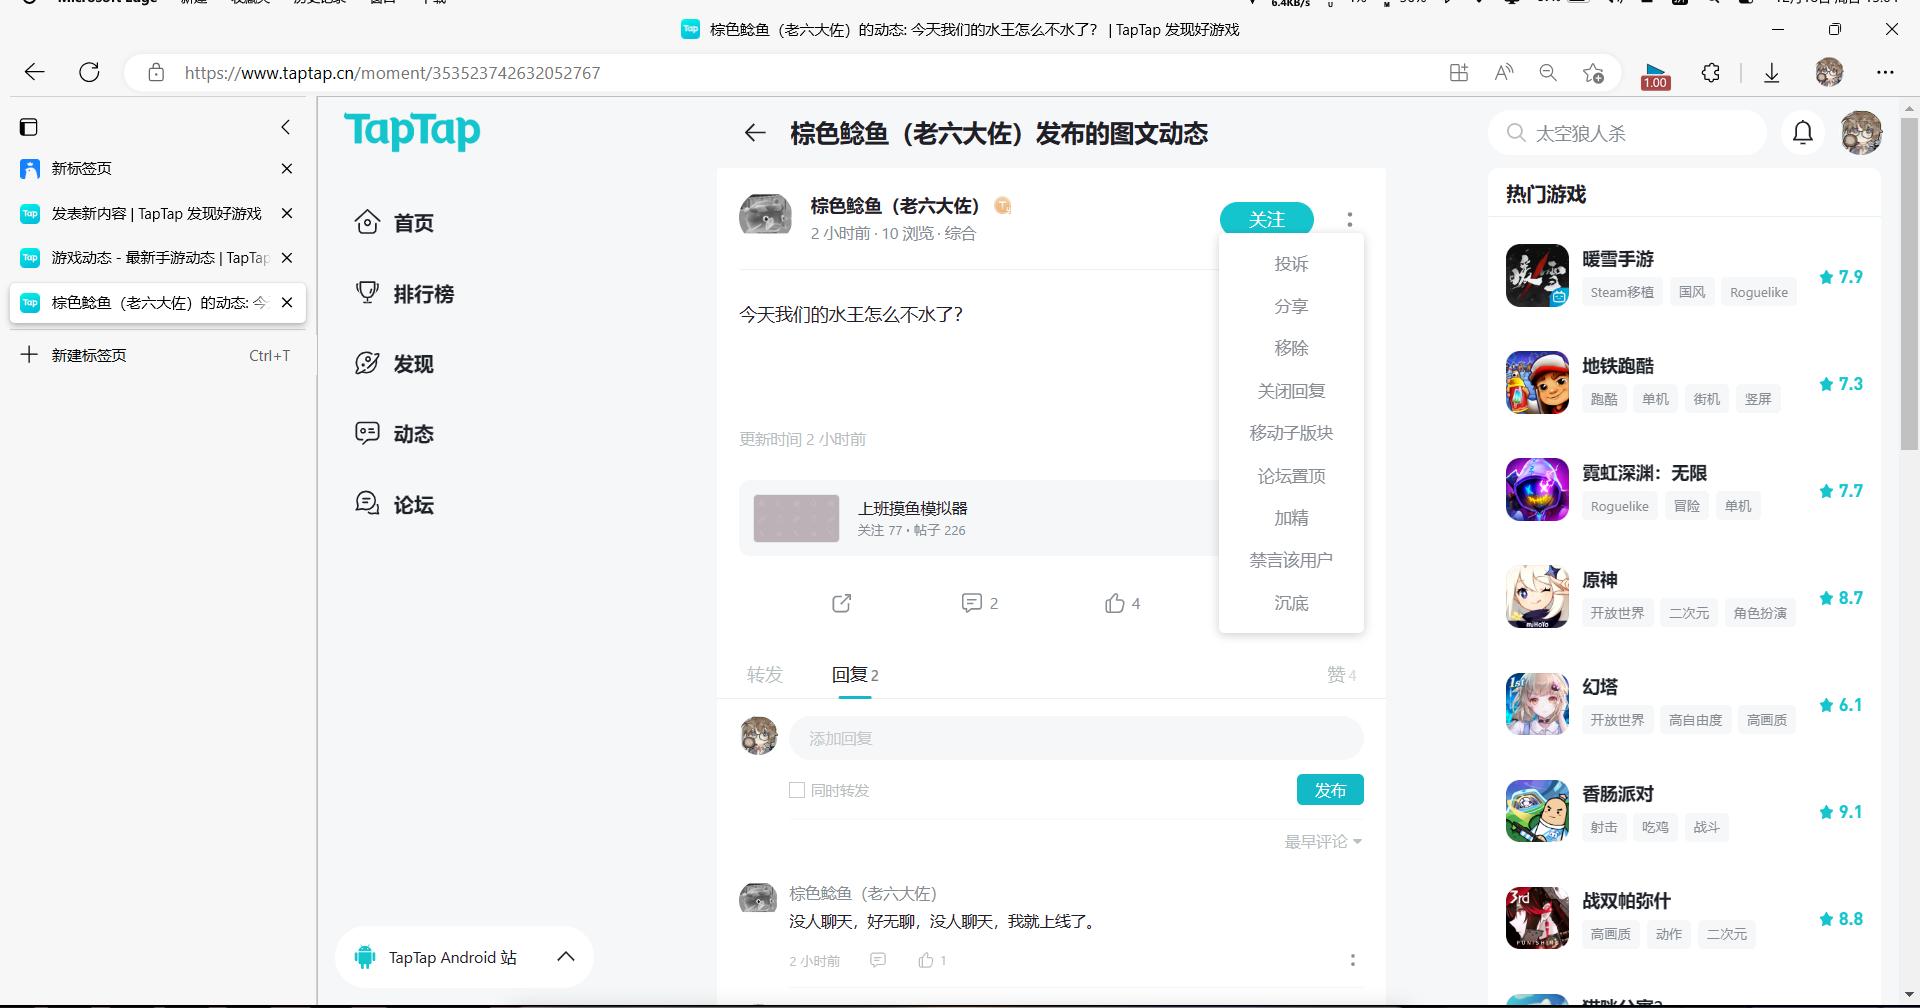Click the zoom magnifier icon in address bar
The height and width of the screenshot is (1008, 1920).
[1548, 72]
